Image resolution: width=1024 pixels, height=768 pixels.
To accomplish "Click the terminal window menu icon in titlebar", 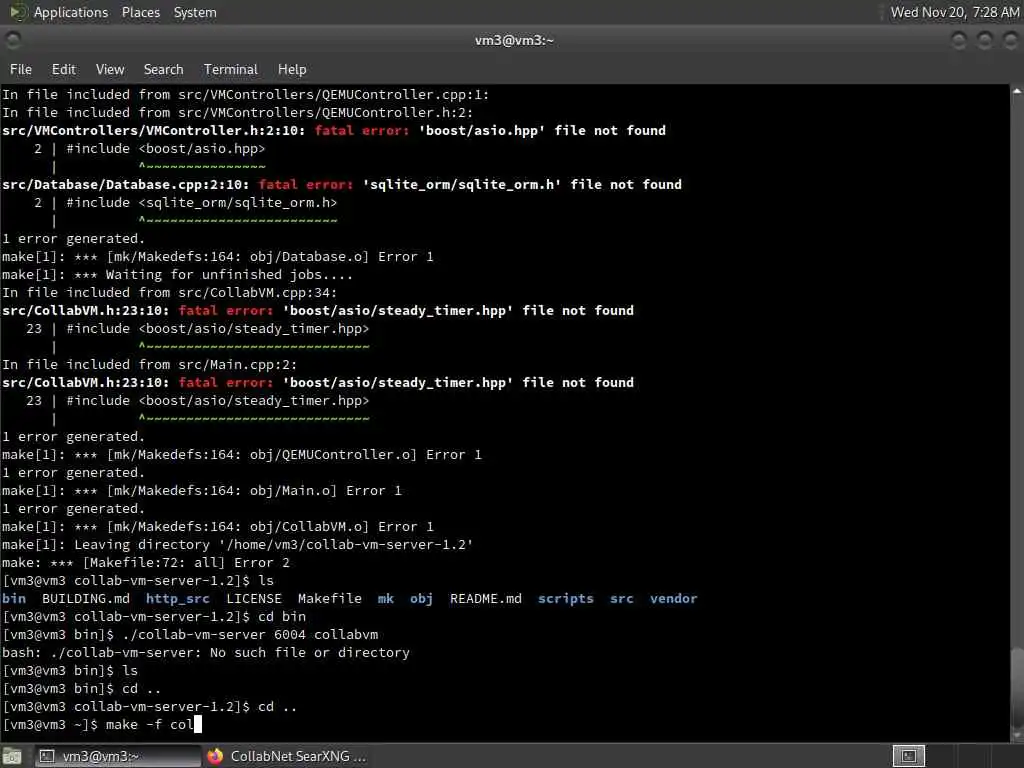I will (x=12, y=40).
